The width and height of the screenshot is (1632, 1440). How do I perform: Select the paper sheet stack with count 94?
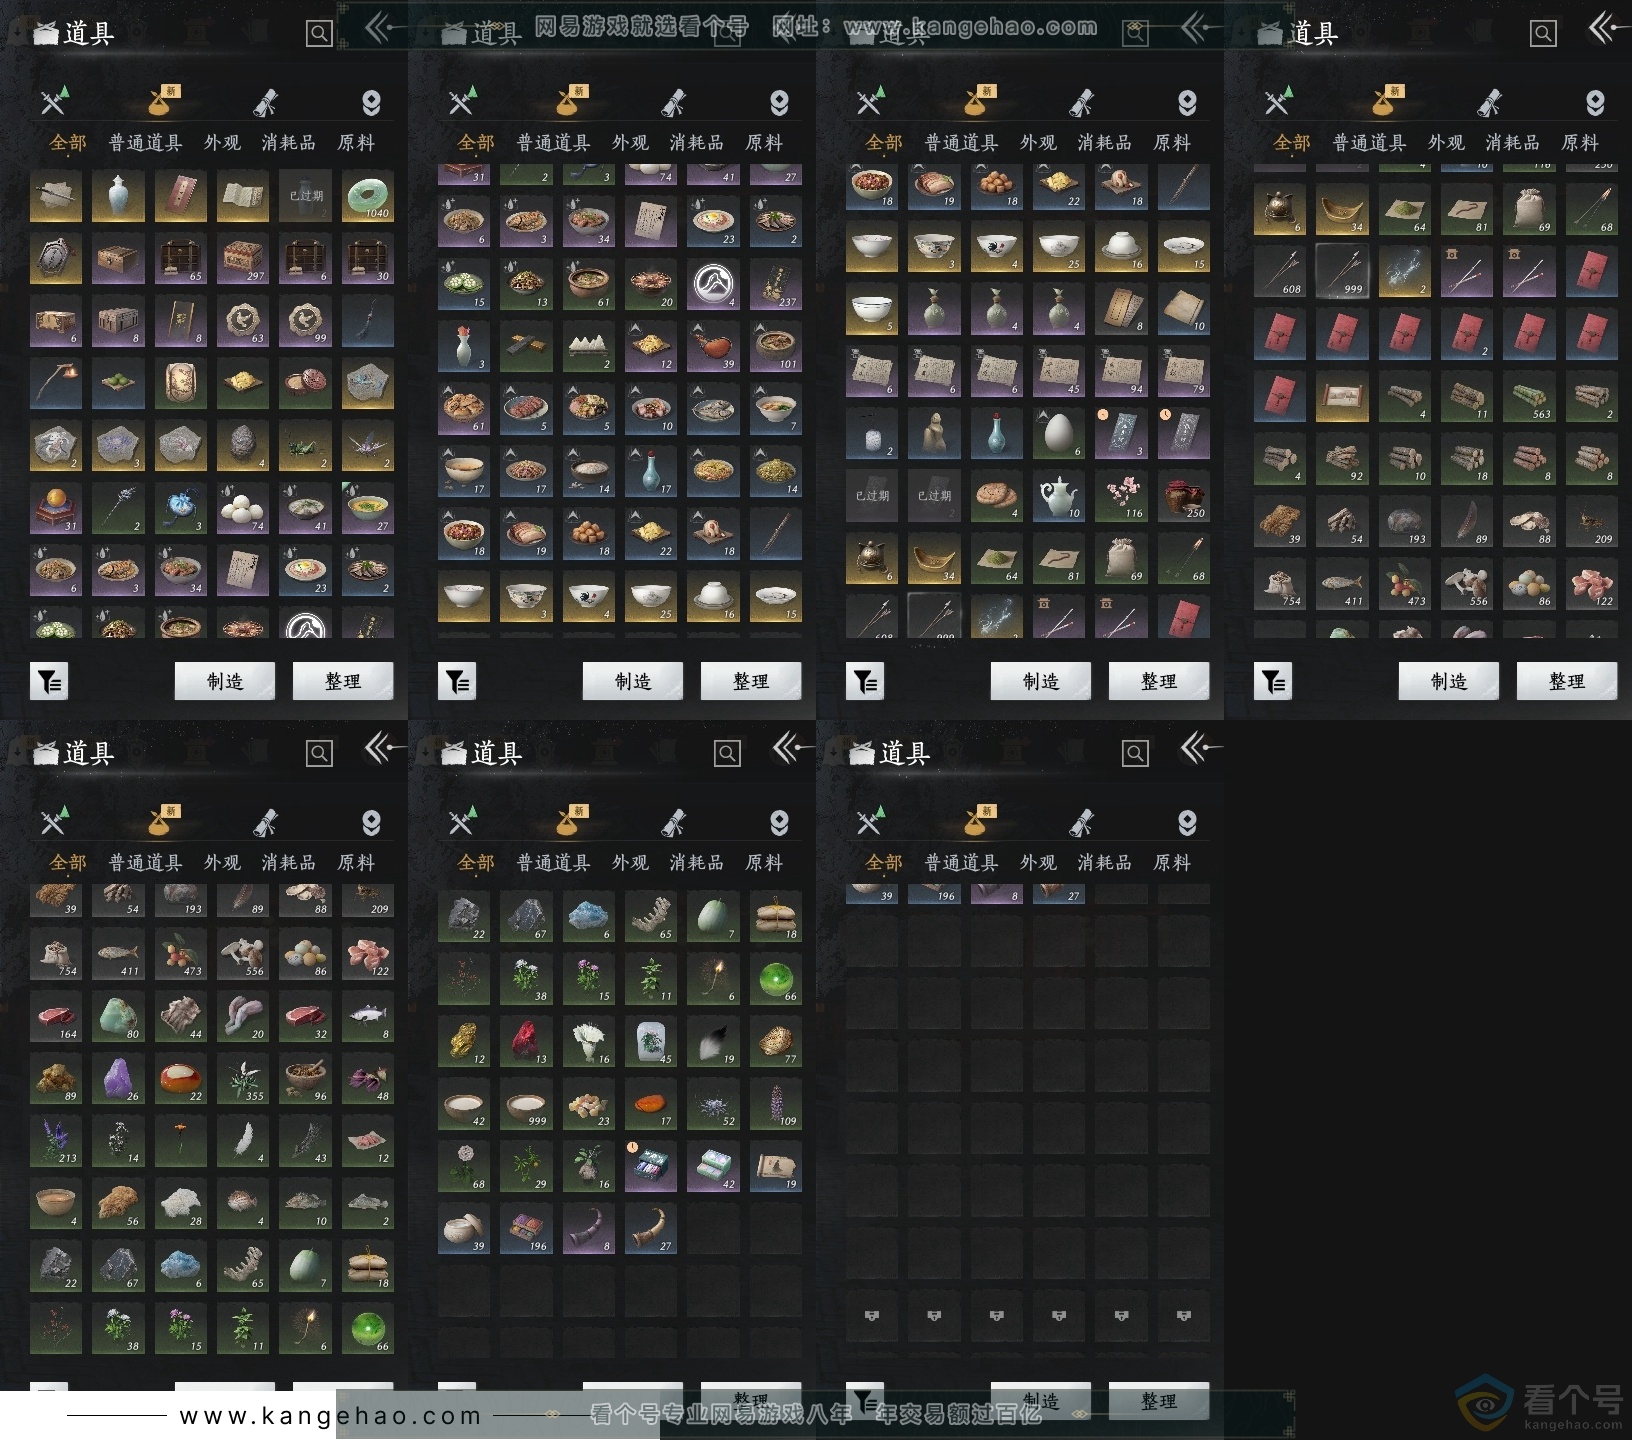click(x=1121, y=371)
